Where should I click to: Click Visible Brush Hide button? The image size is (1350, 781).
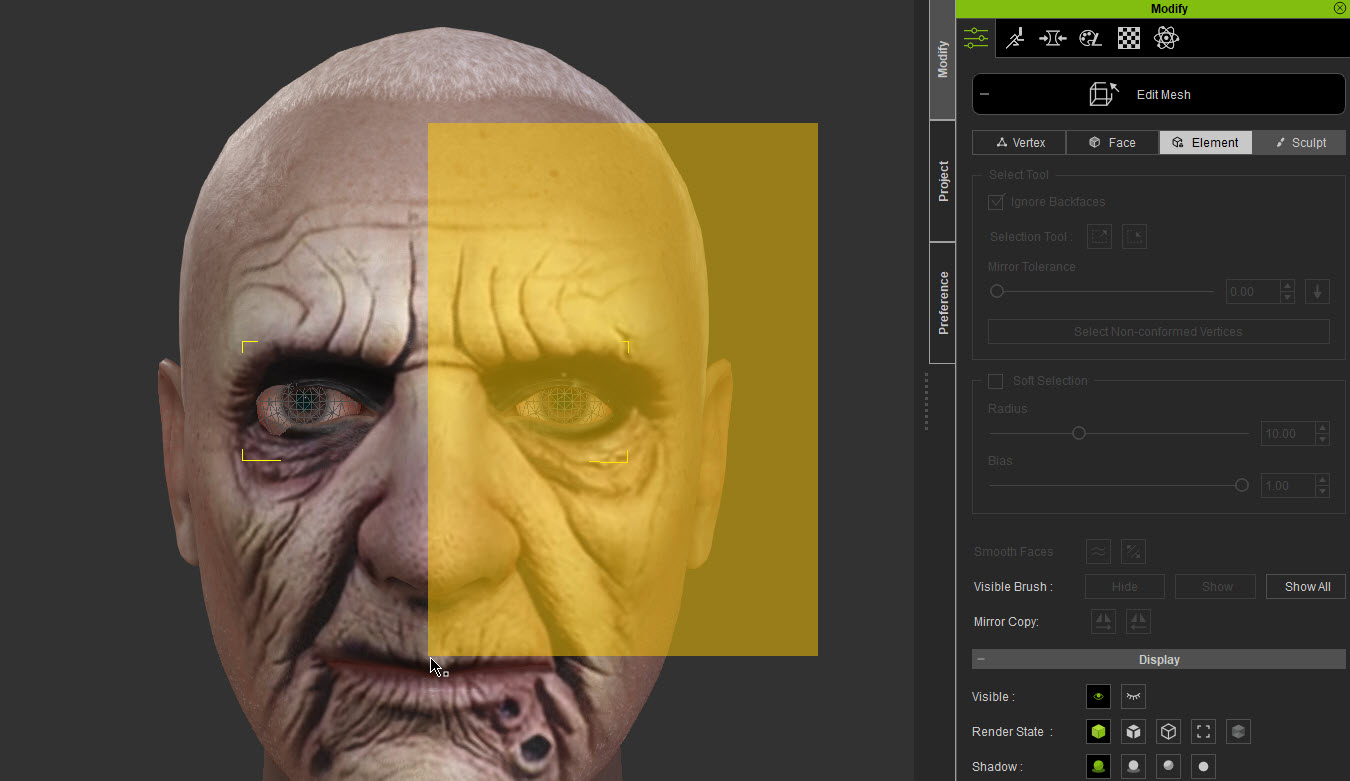tap(1125, 587)
